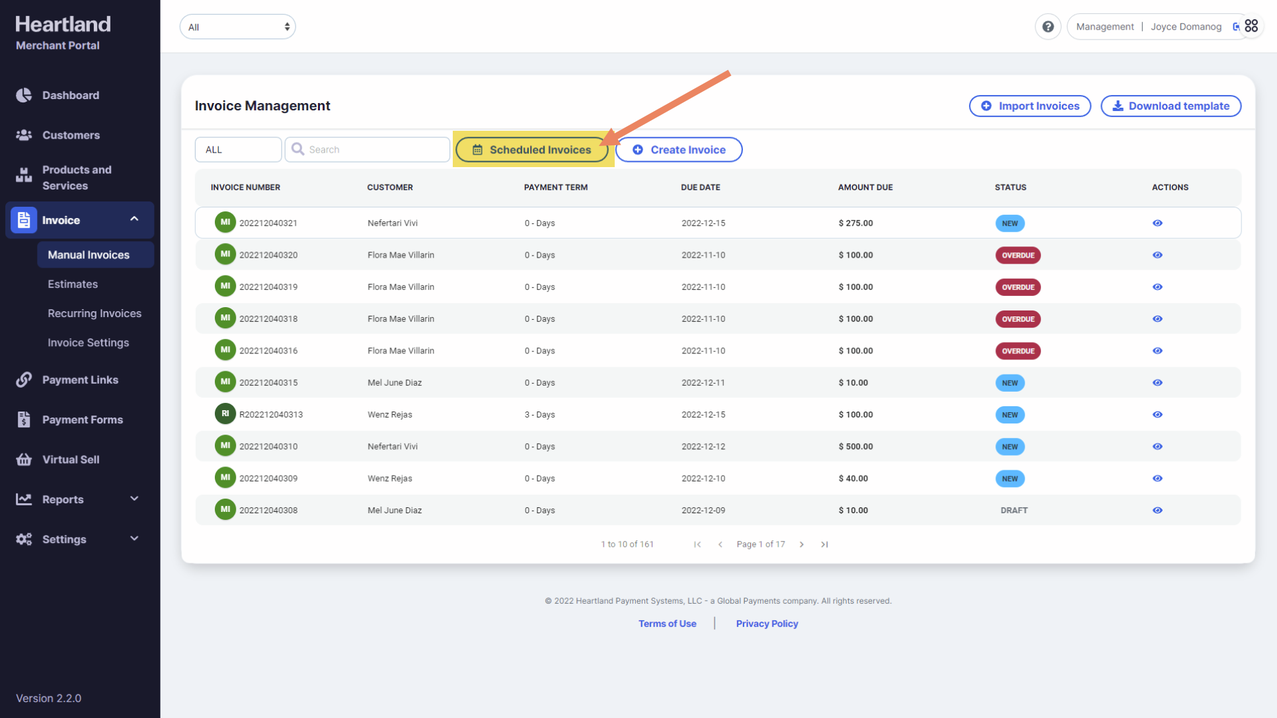This screenshot has width=1277, height=718.
Task: Go to next page of invoices
Action: pyautogui.click(x=802, y=545)
